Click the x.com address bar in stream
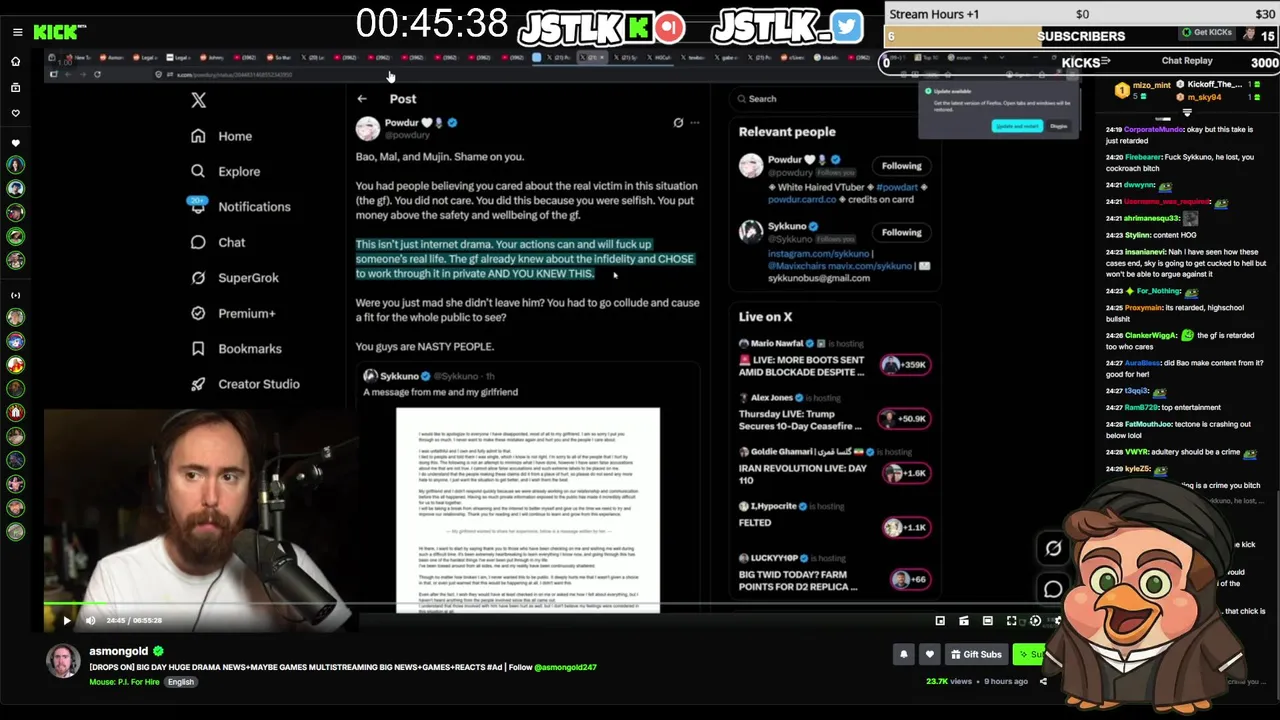 click(235, 74)
